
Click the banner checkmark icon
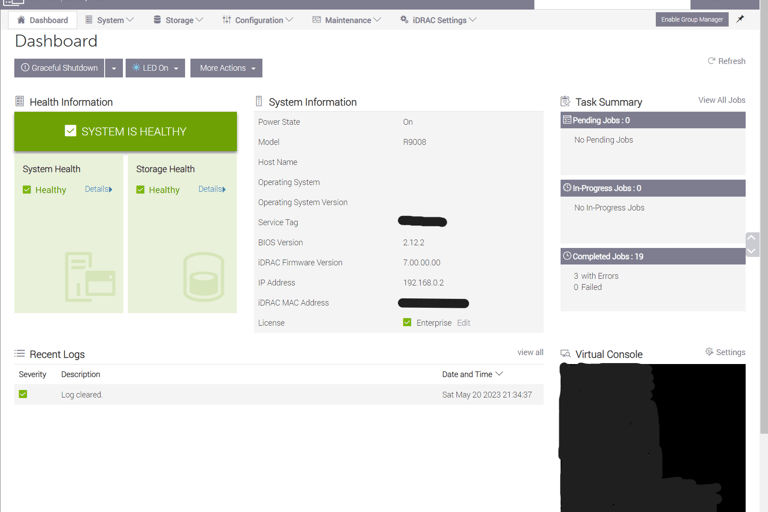[x=71, y=131]
